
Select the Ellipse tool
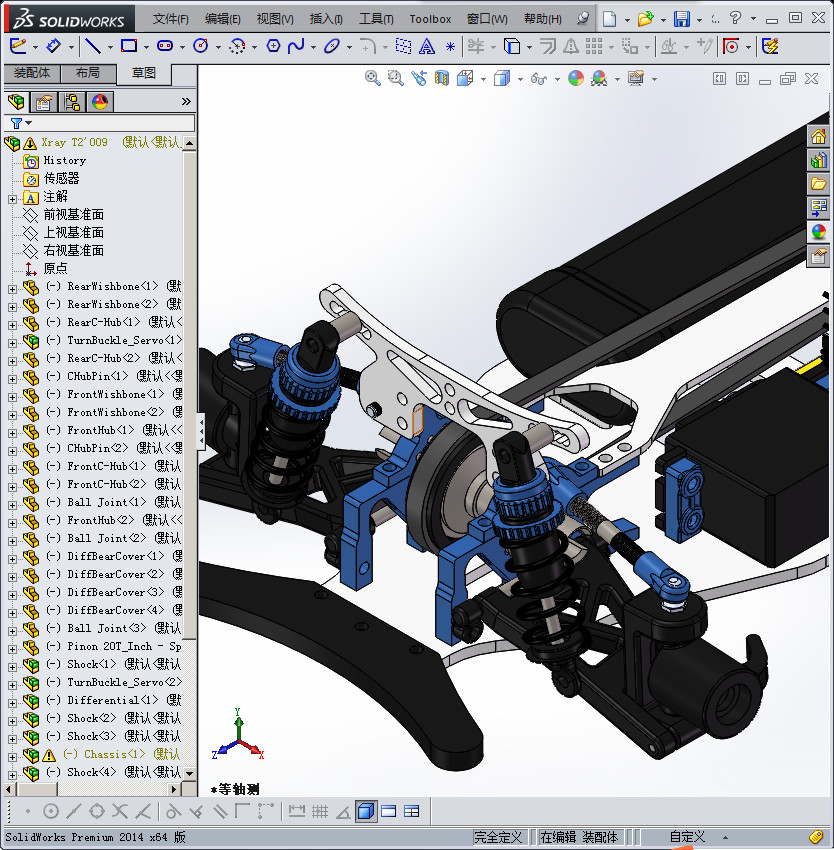pos(331,46)
